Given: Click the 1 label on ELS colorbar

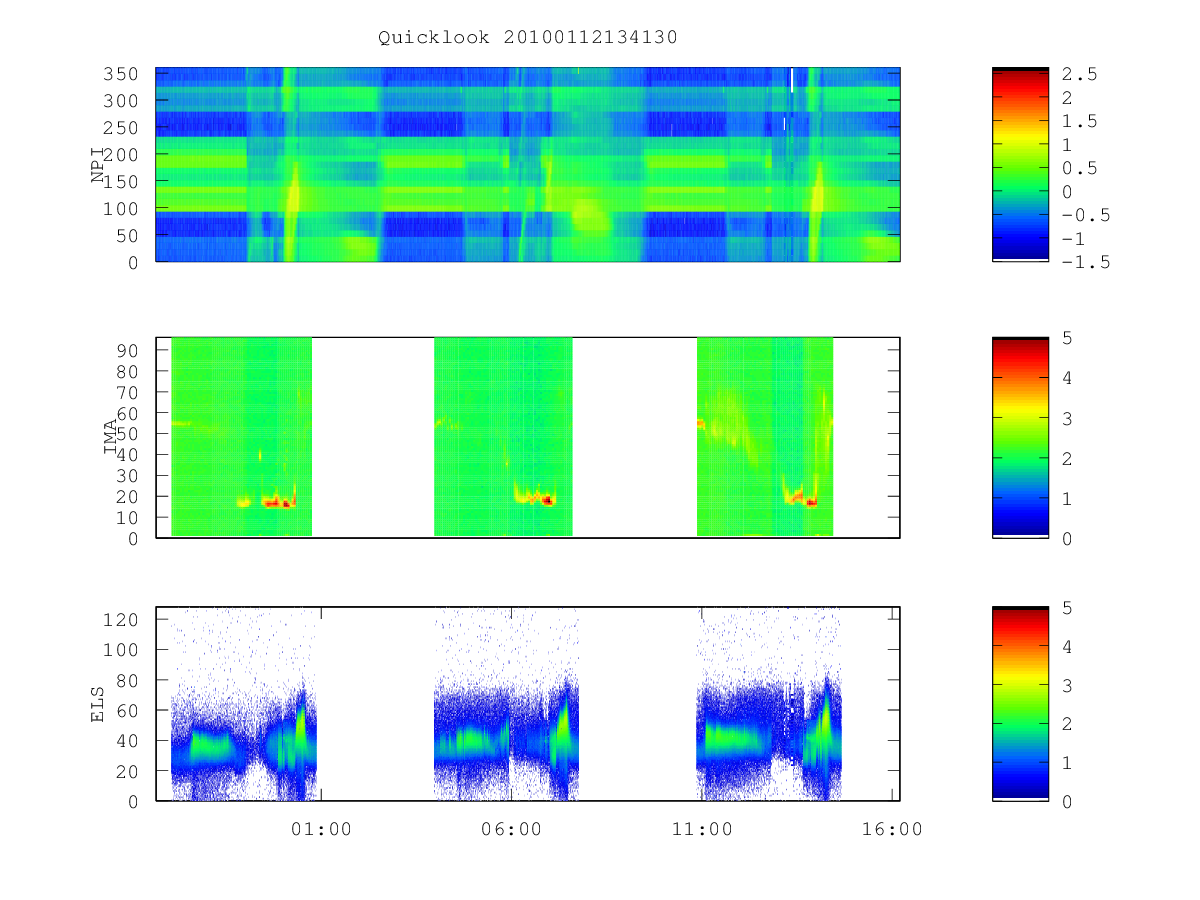Looking at the screenshot, I should point(1069,763).
